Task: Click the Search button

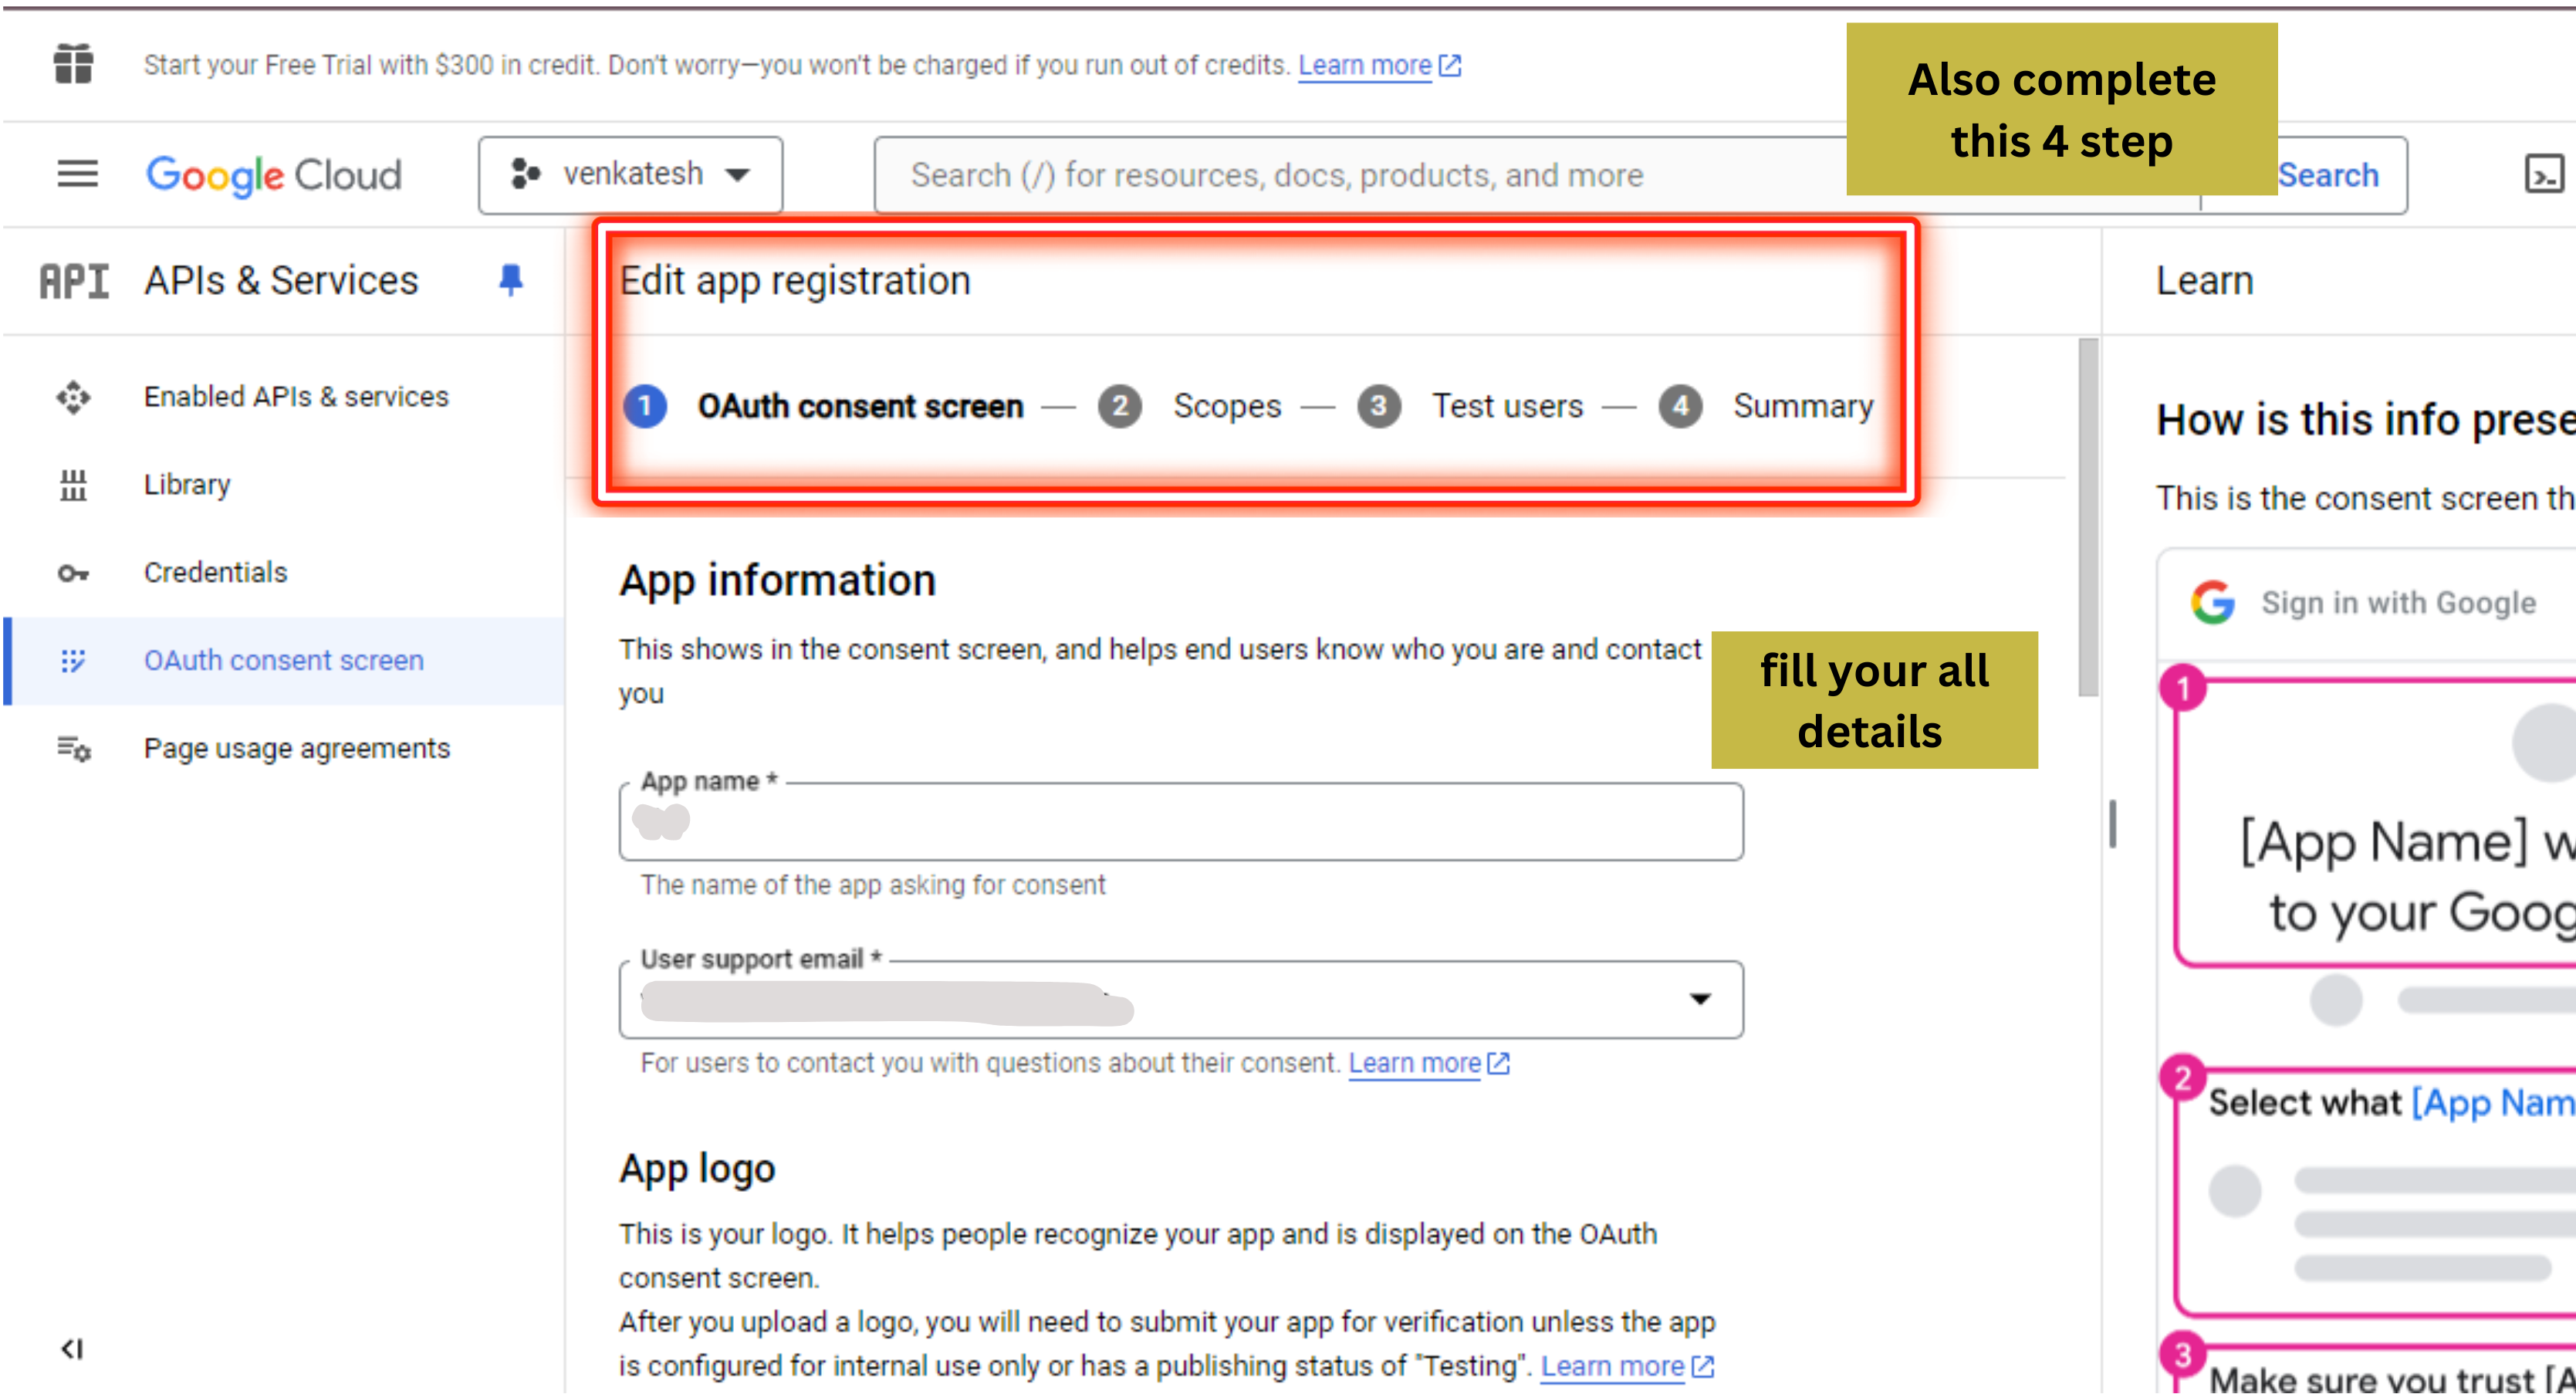Action: 2328,176
